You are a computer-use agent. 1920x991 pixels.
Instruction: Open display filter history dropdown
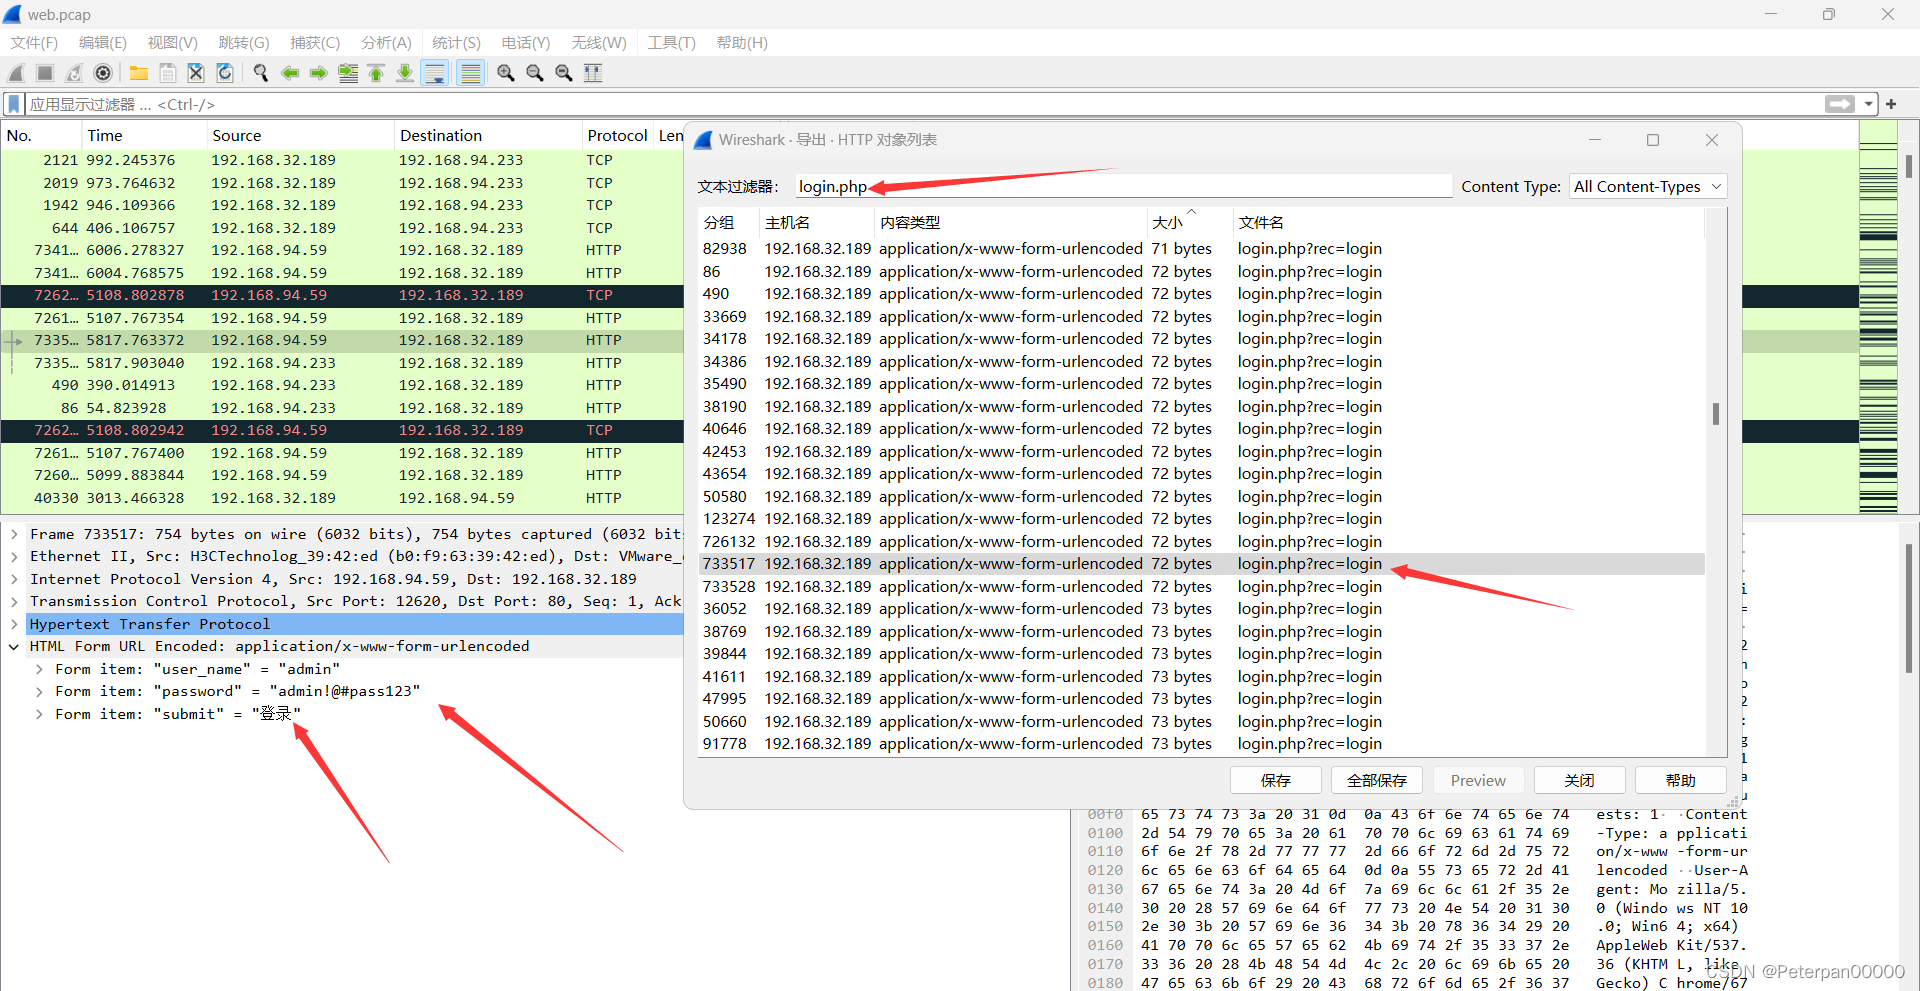(1868, 104)
